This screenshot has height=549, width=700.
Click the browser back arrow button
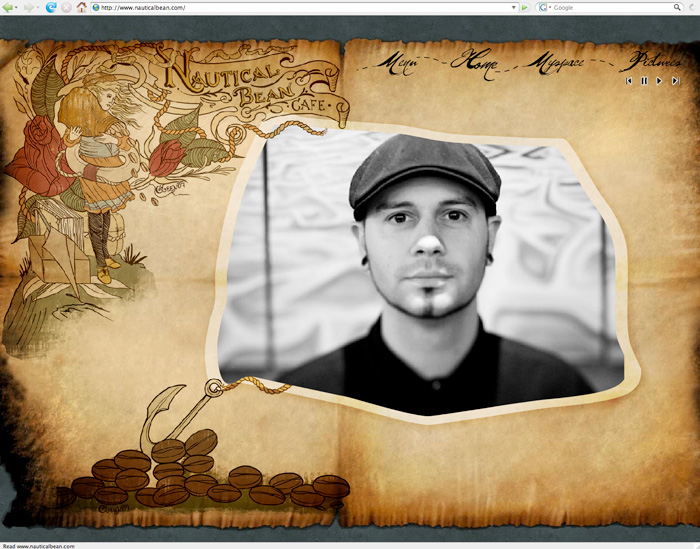(8, 7)
